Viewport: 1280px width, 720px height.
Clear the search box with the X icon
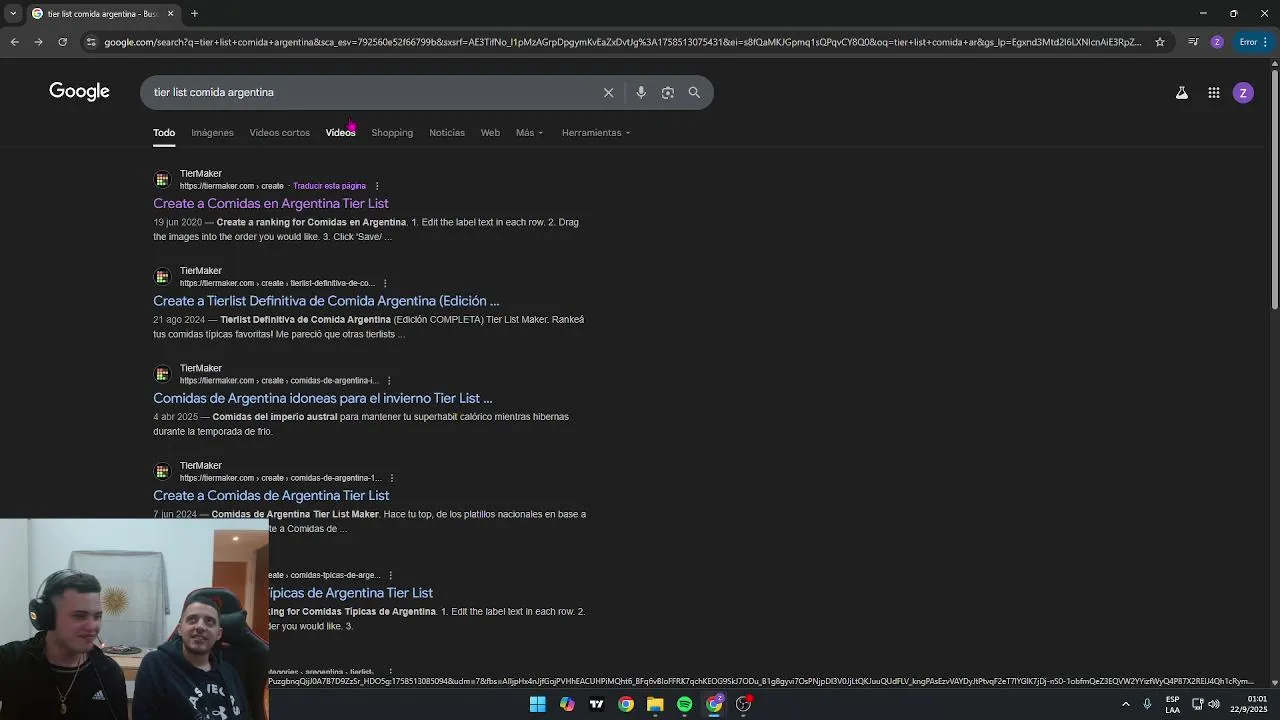click(x=608, y=92)
